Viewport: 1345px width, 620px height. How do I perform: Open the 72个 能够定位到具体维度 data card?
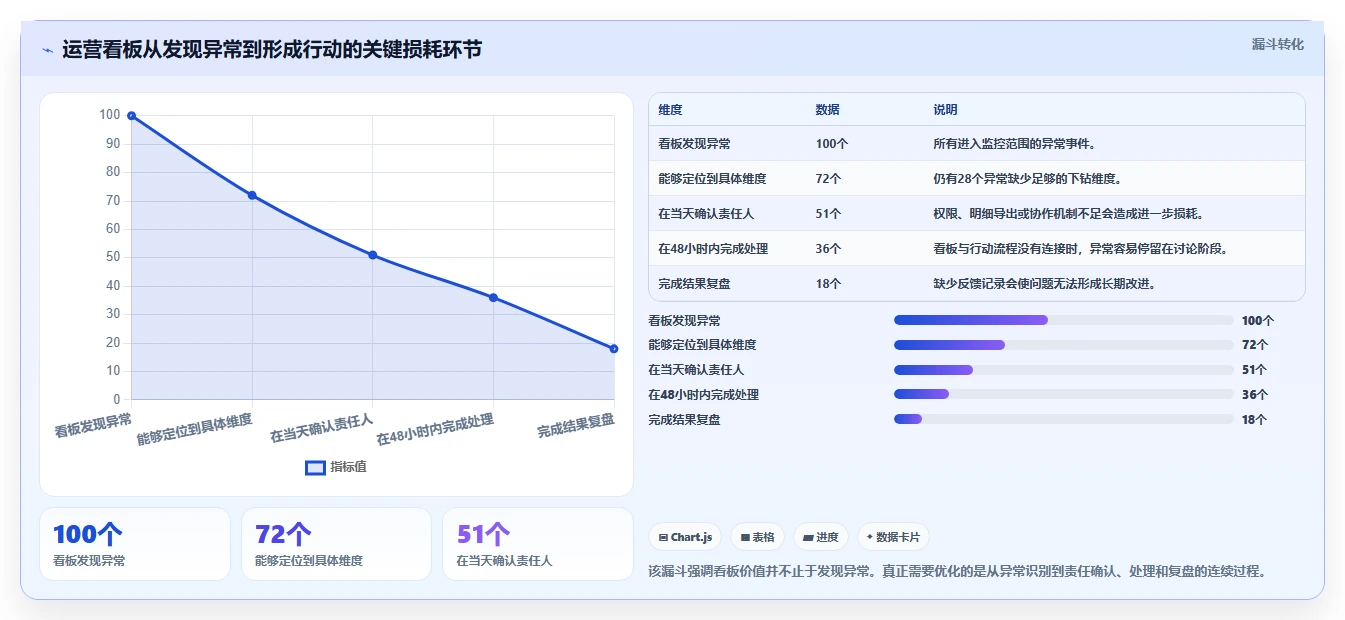[336, 544]
